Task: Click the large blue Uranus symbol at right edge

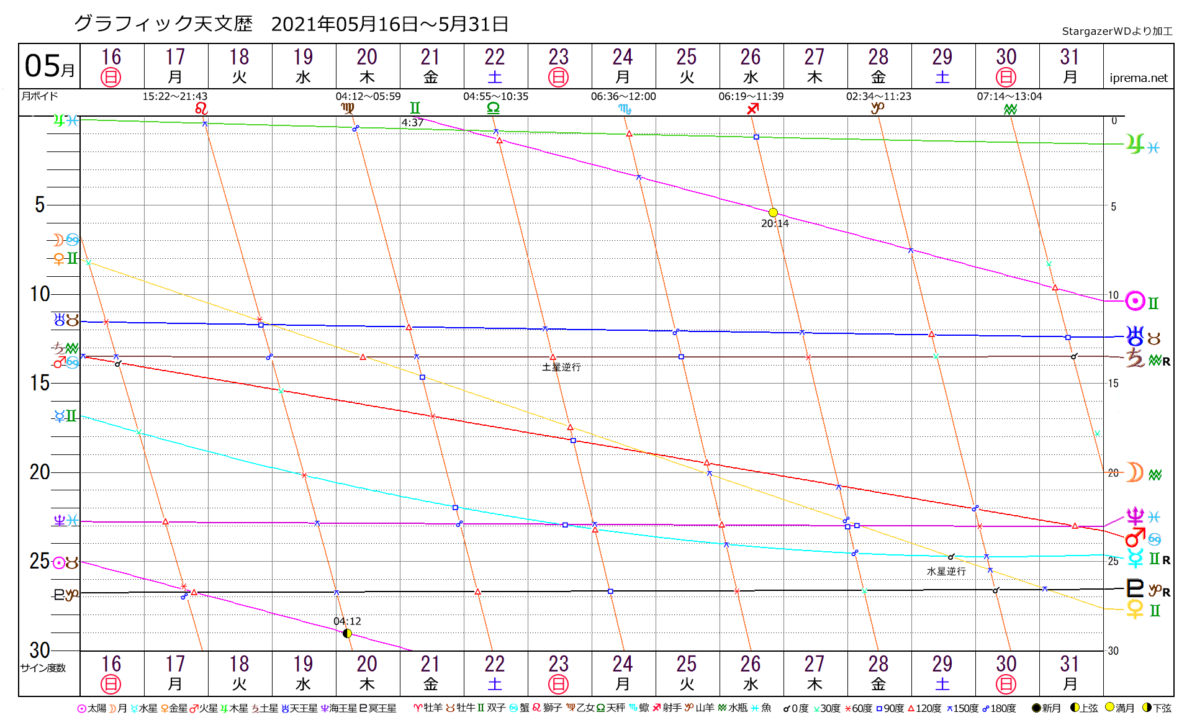Action: (x=1135, y=335)
